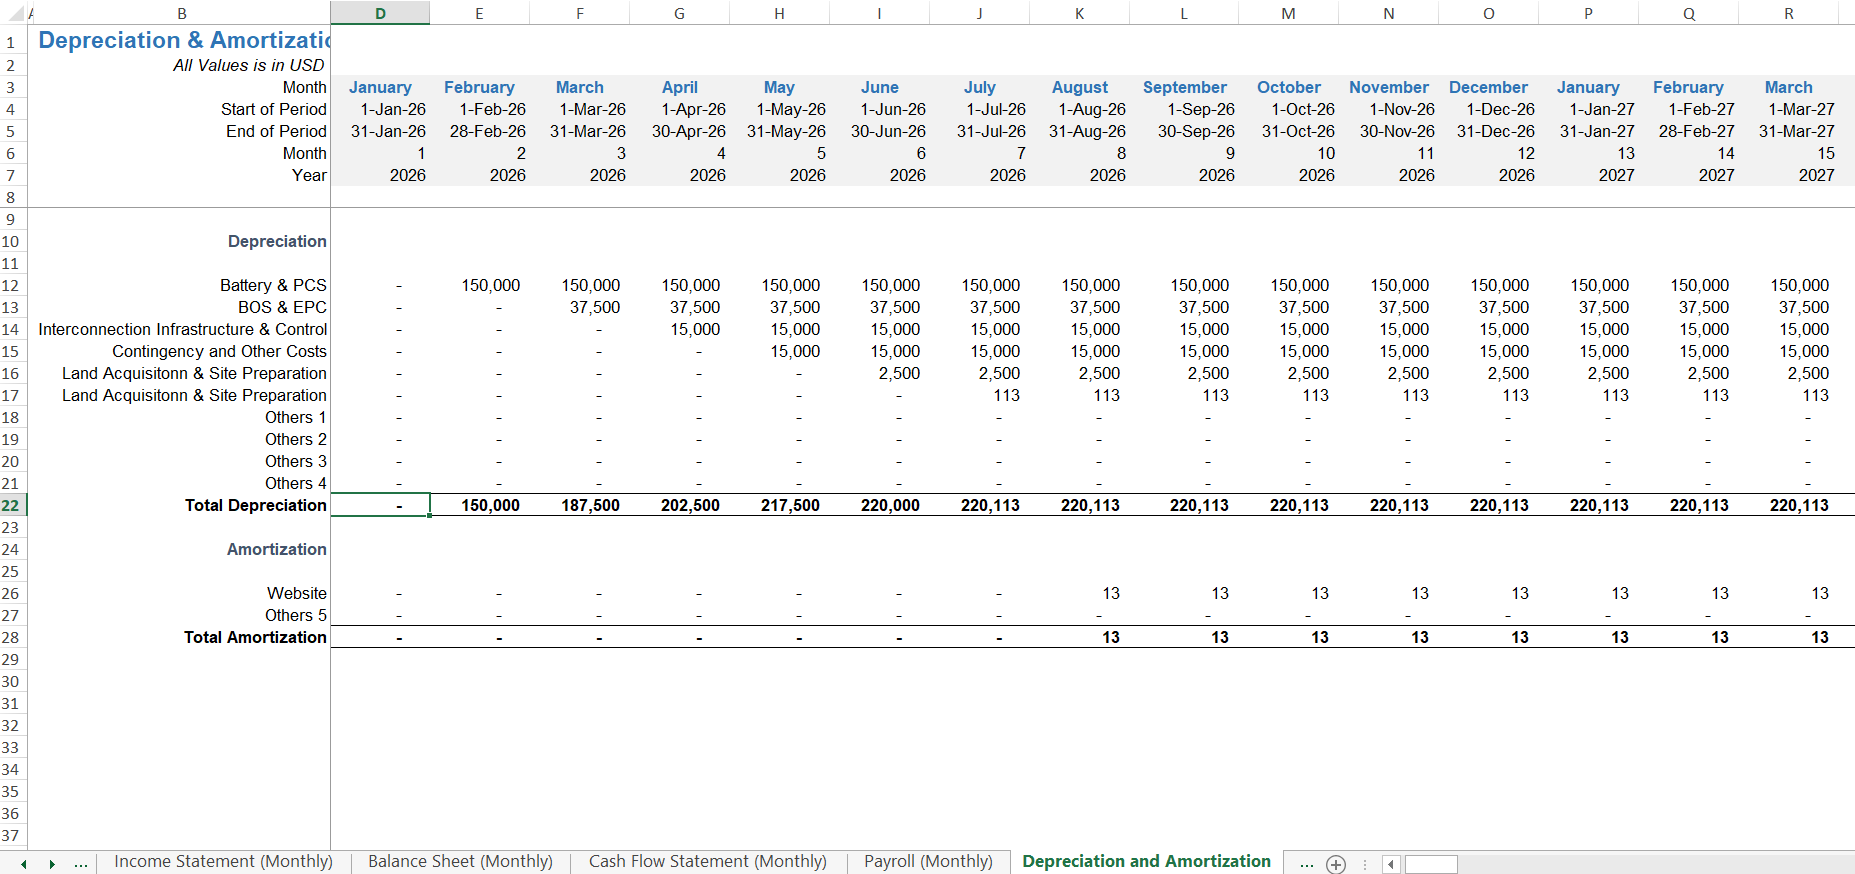
Task: Click the Total Depreciation label cell
Action: click(180, 505)
